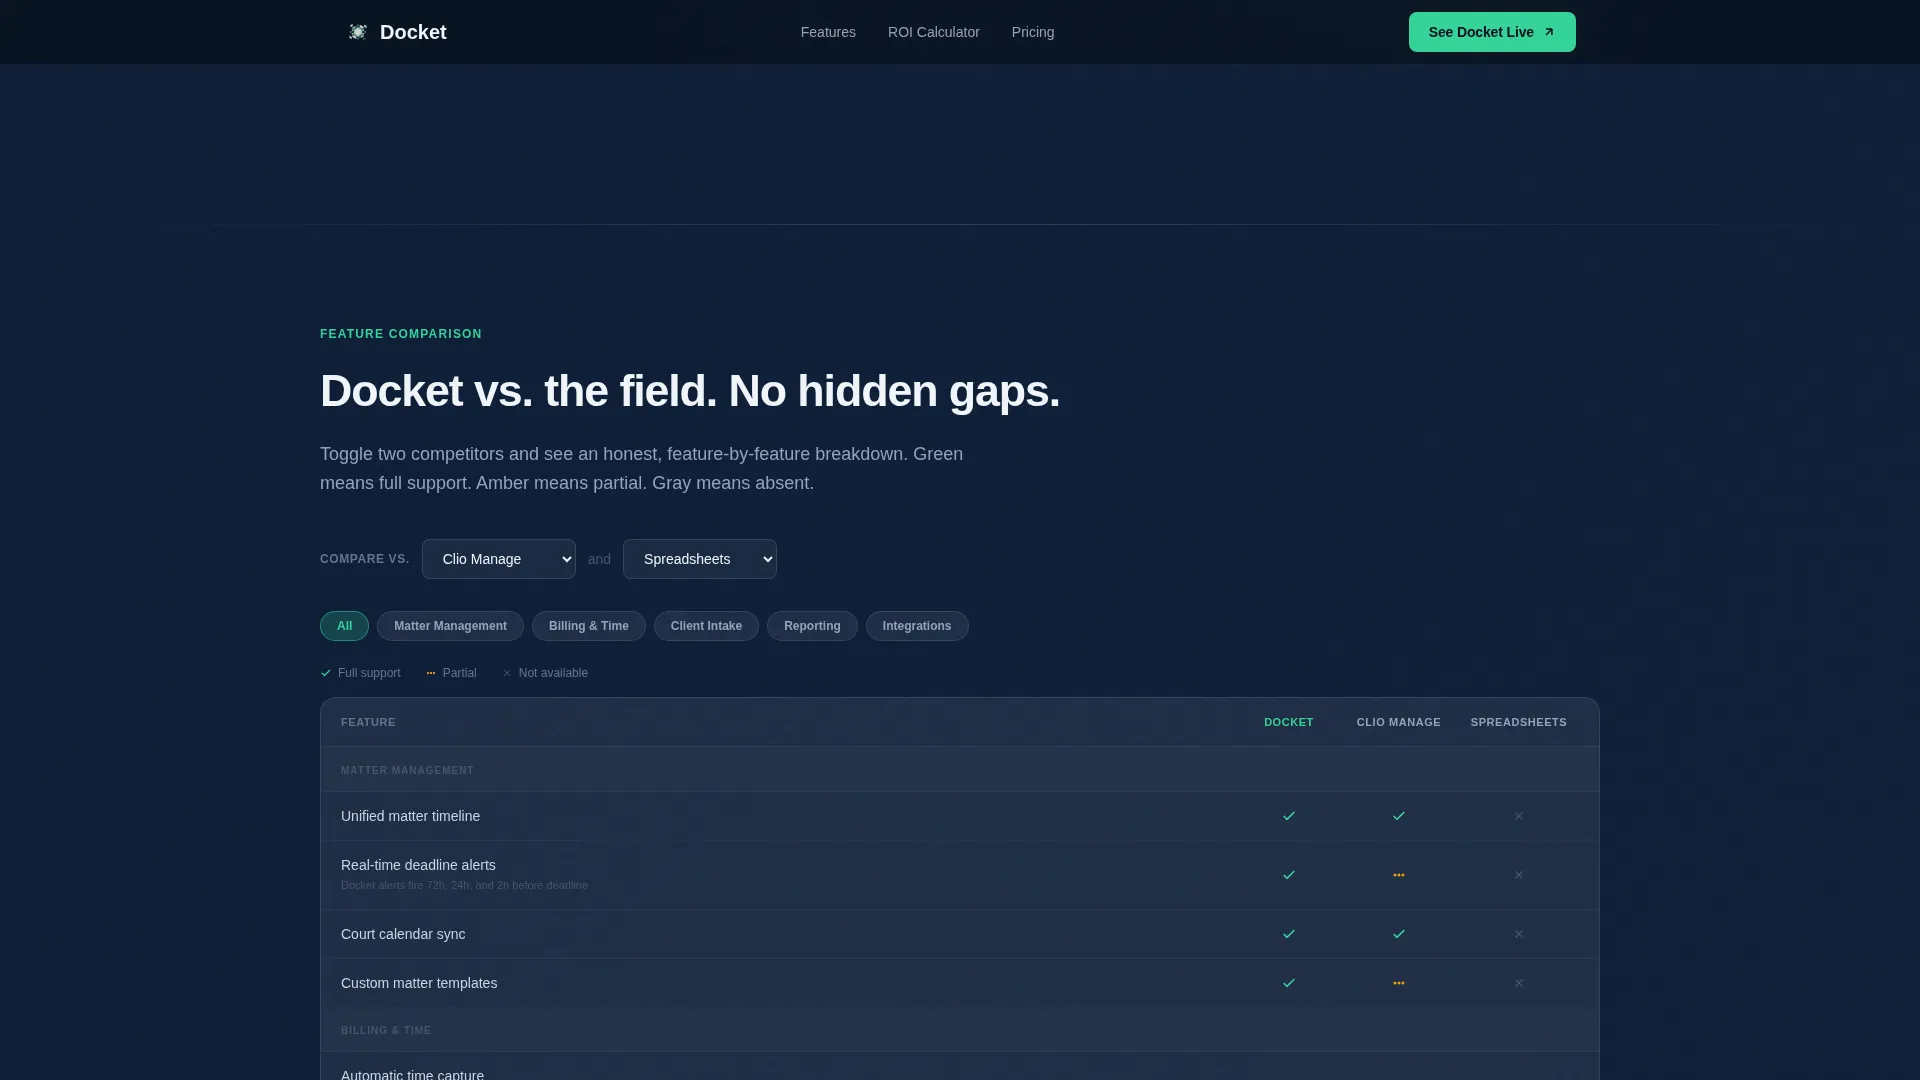Click Spreadsheets X for Custom matter templates
Viewport: 1920px width, 1080px height.
click(1519, 983)
